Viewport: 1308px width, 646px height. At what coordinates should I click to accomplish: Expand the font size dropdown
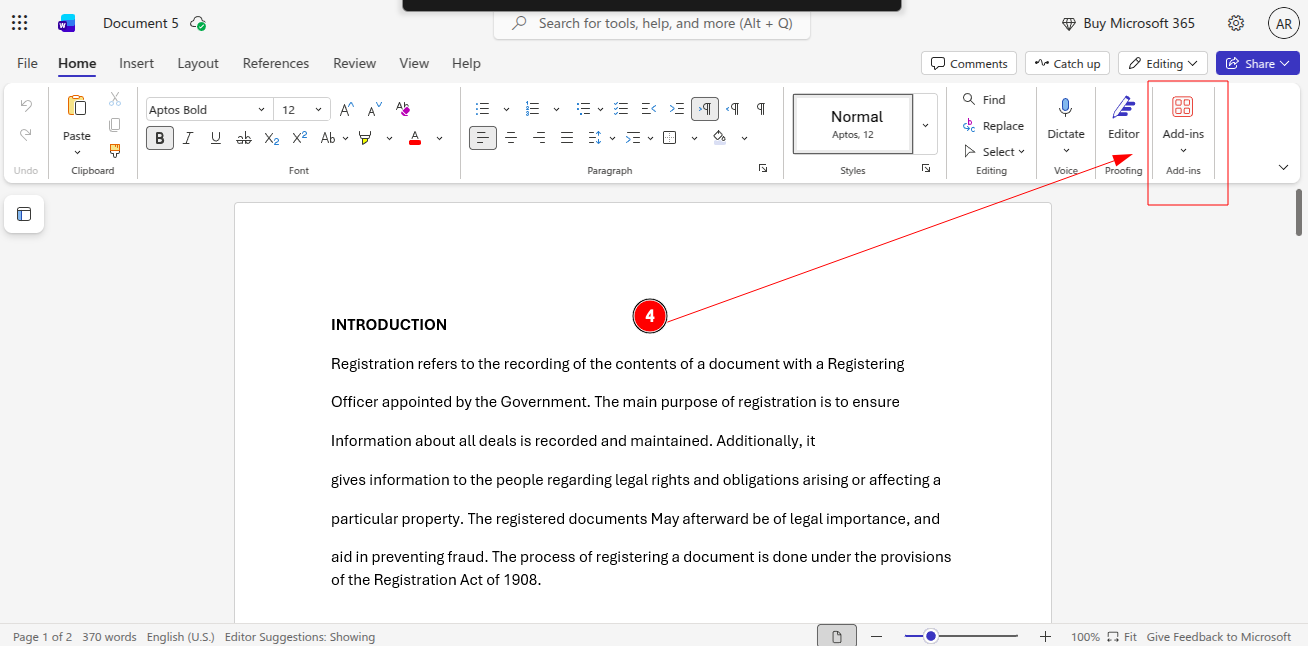pos(319,110)
